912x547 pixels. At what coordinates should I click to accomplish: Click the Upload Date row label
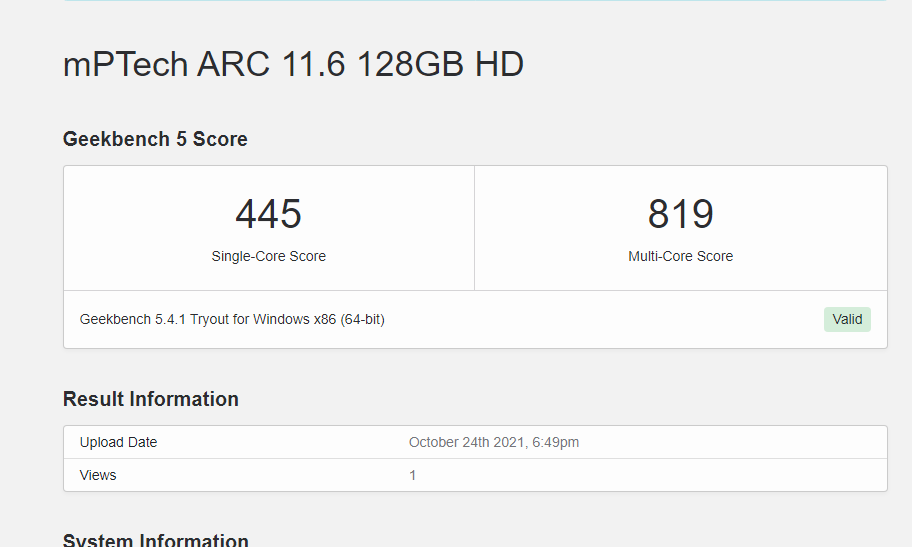(x=118, y=442)
